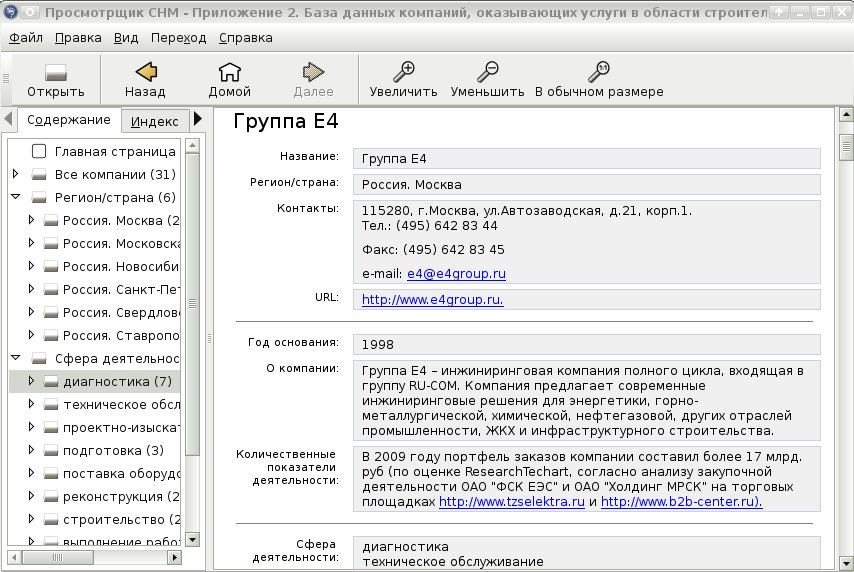The width and height of the screenshot is (854, 572).
Task: Select the Россия. Свердловская tree item
Action: coord(121,313)
